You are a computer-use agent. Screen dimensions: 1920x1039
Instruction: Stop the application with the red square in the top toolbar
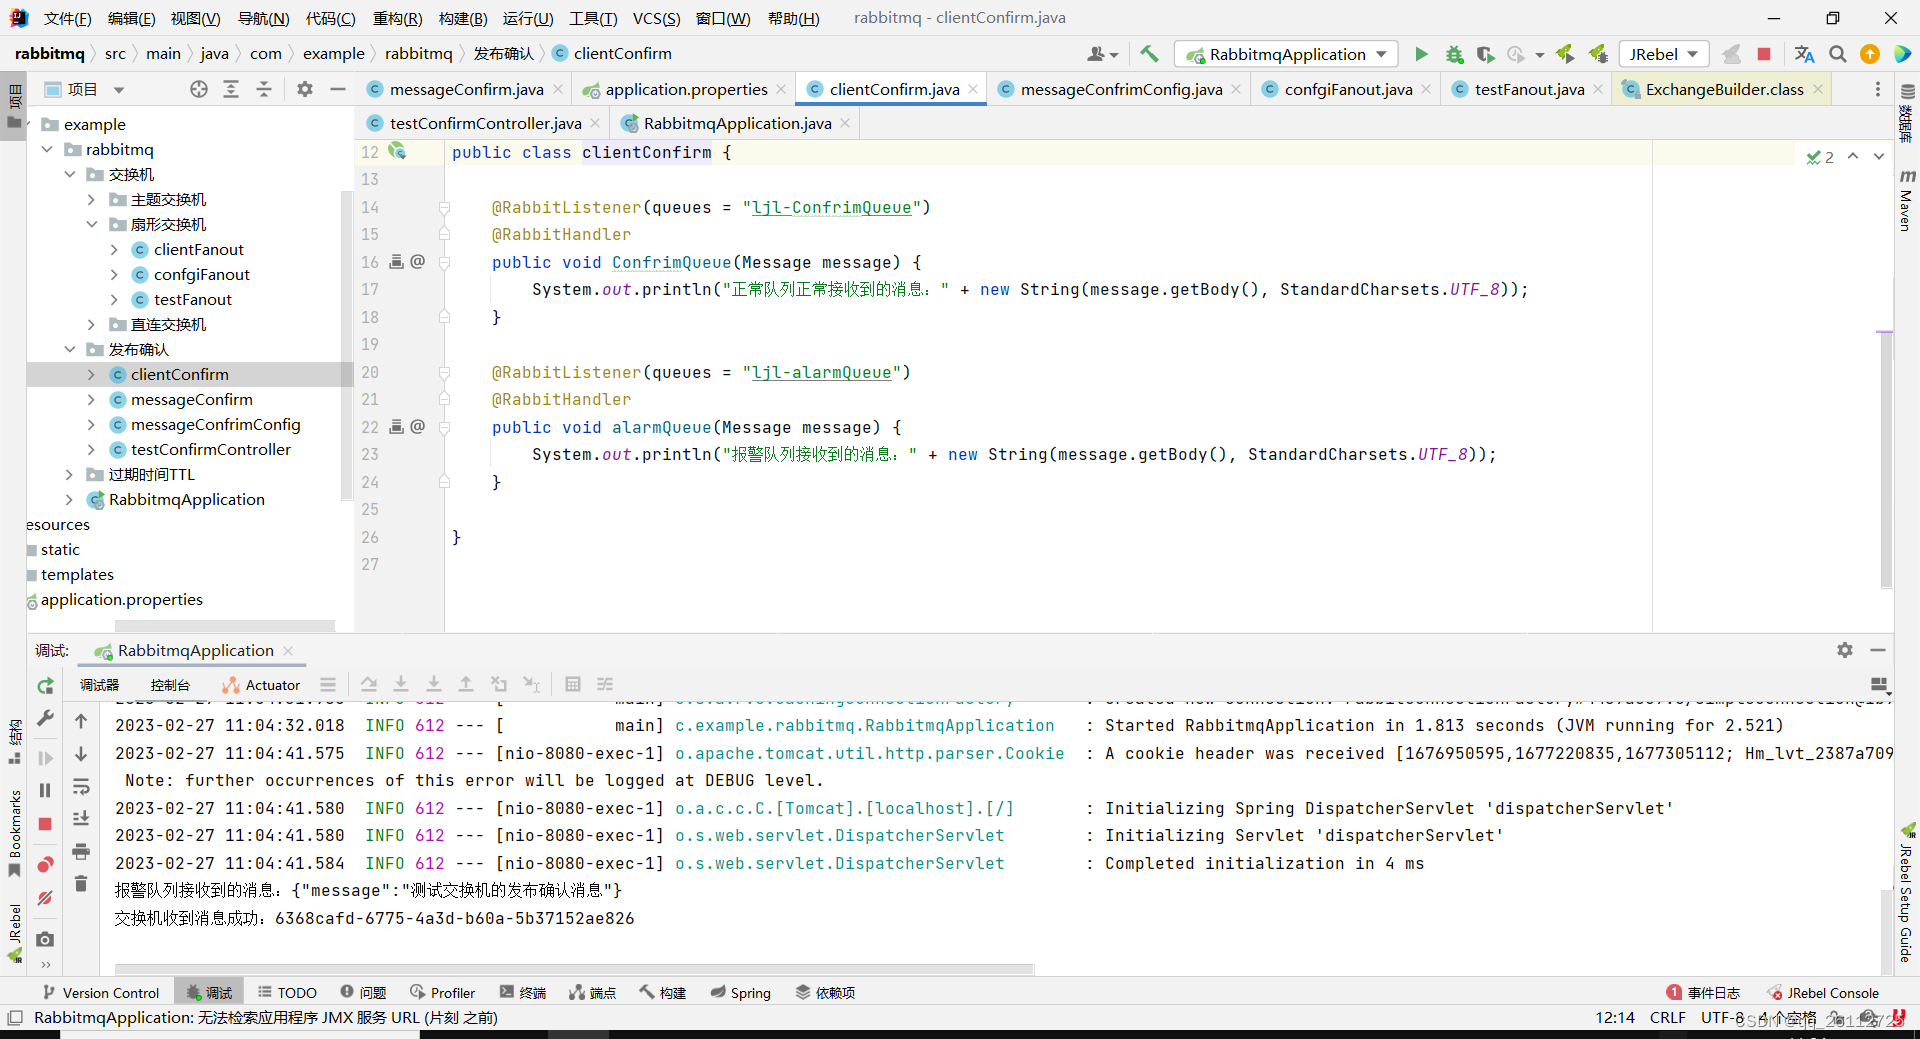(x=1764, y=54)
